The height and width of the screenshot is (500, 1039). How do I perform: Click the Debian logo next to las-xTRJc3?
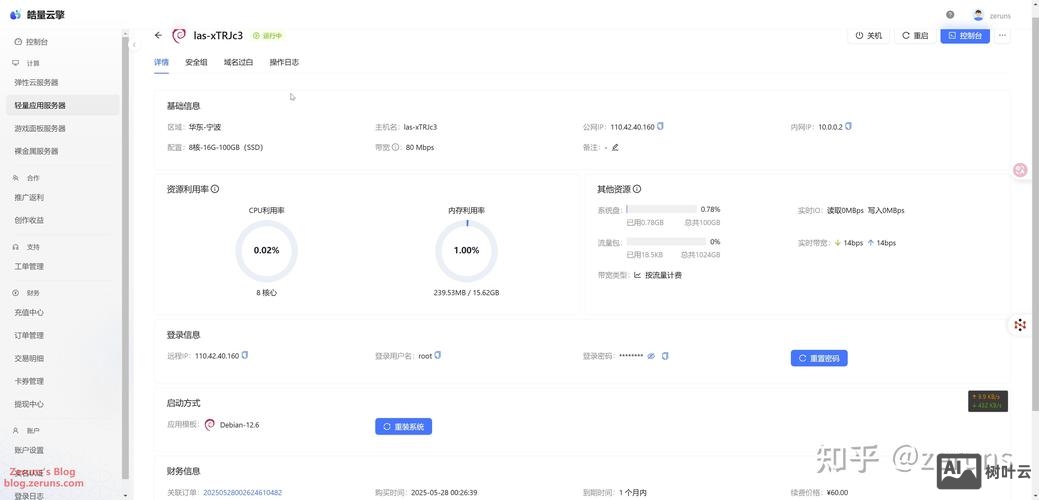[x=178, y=35]
